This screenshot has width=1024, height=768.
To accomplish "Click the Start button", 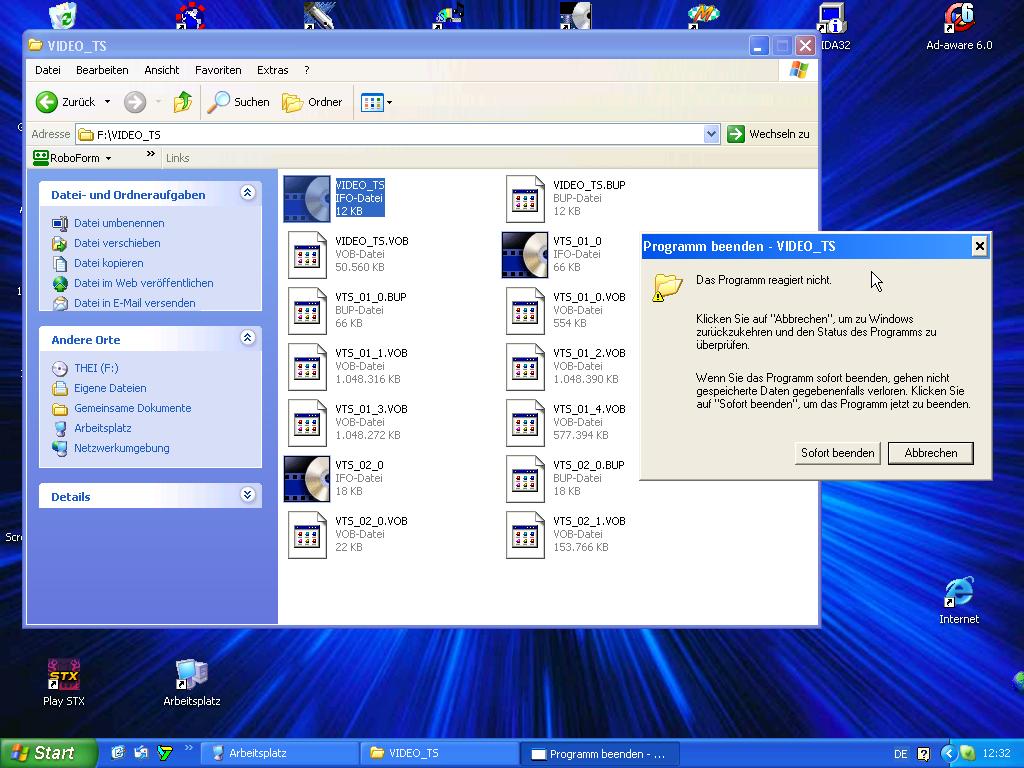I will point(48,753).
